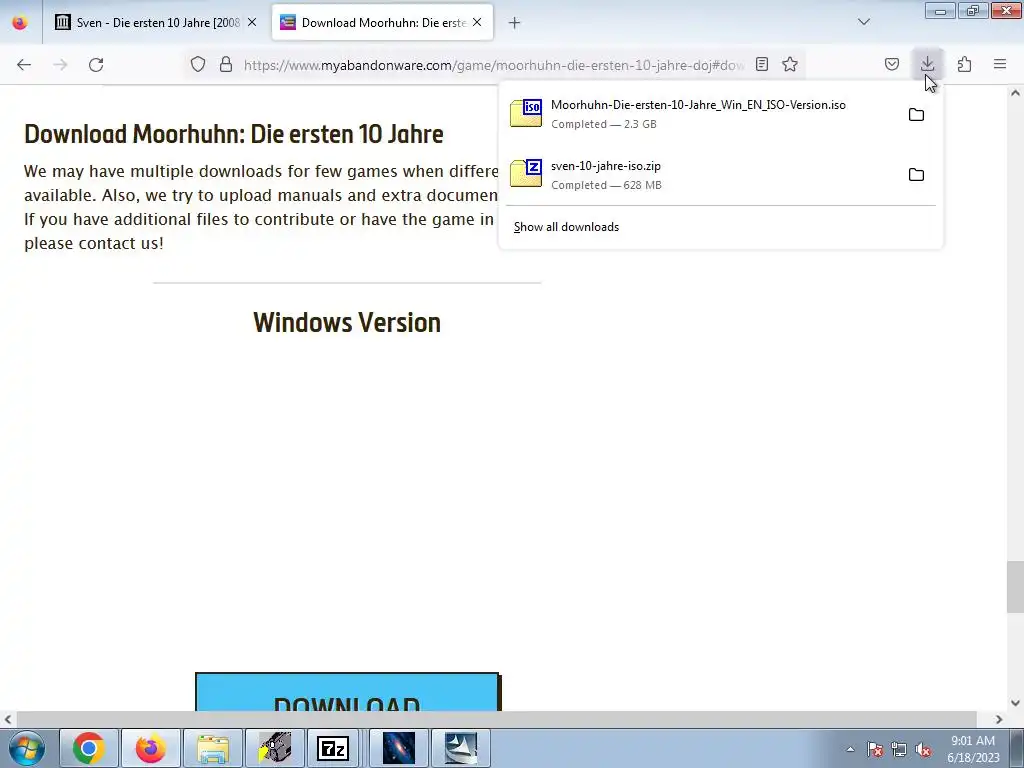Open 7-Zip from the taskbar
The width and height of the screenshot is (1024, 768).
(x=333, y=748)
